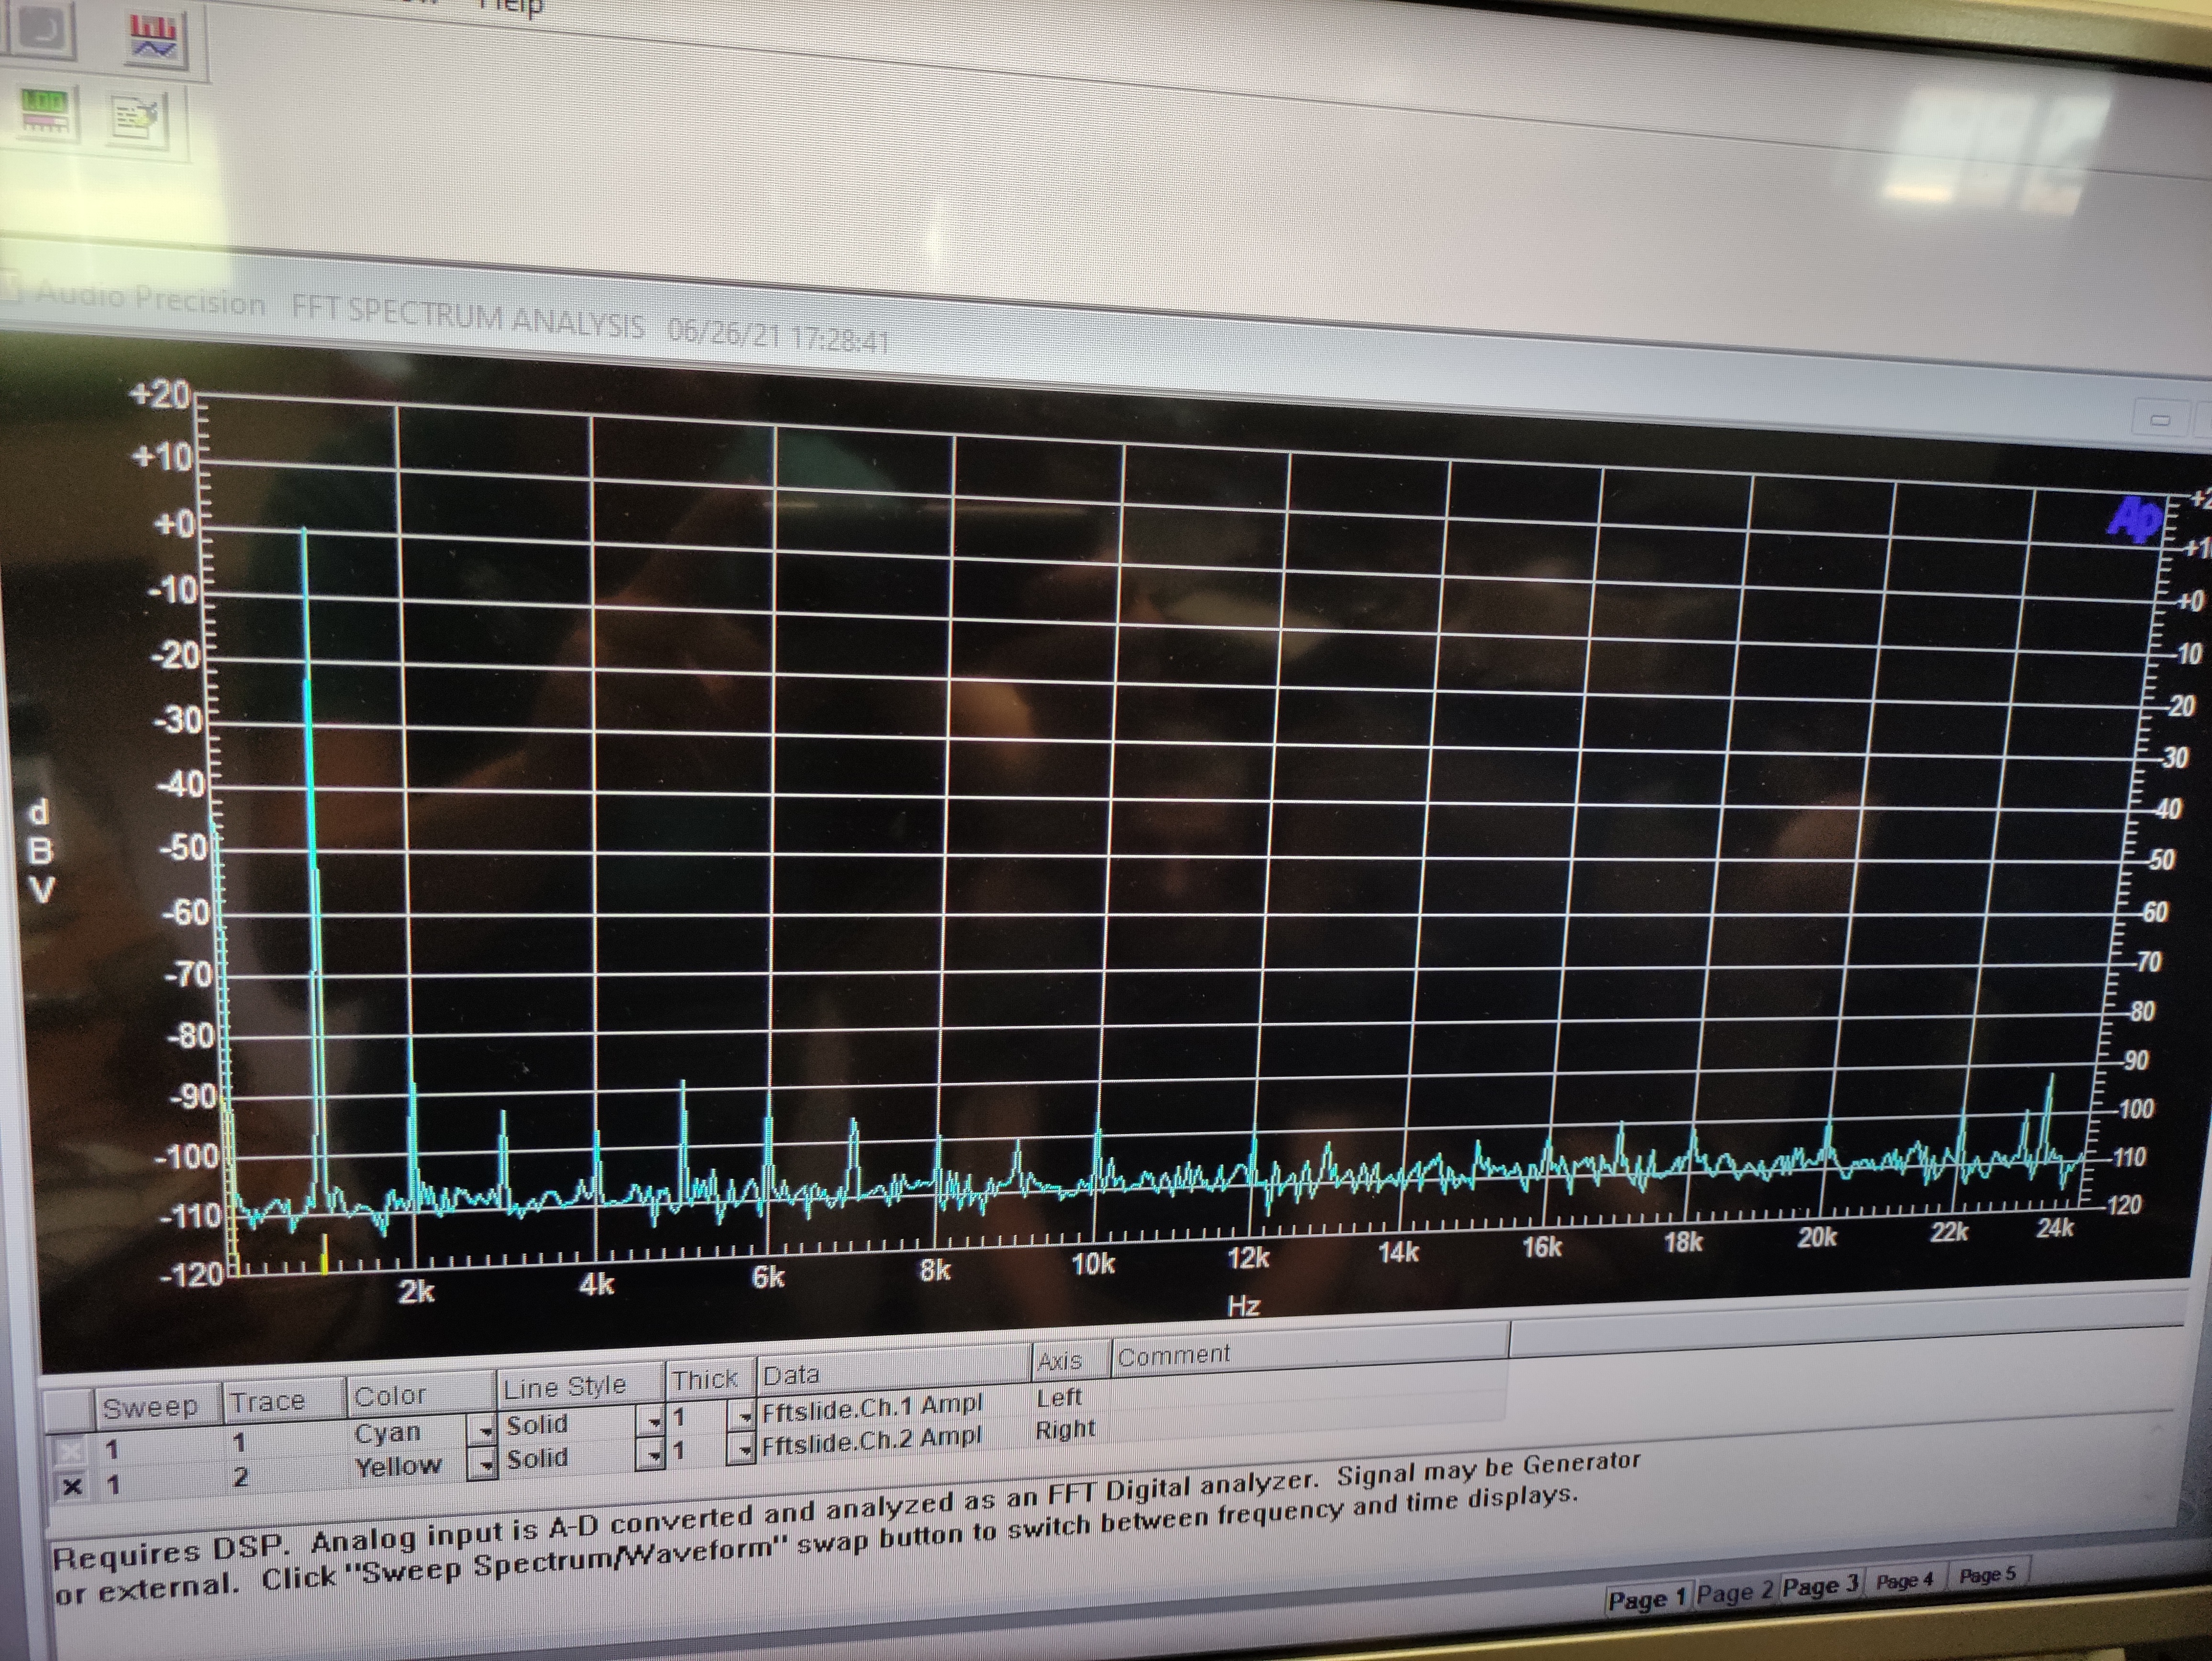Viewport: 2212px width, 1661px height.
Task: Switch to Page 4 tab
Action: coord(1904,1581)
